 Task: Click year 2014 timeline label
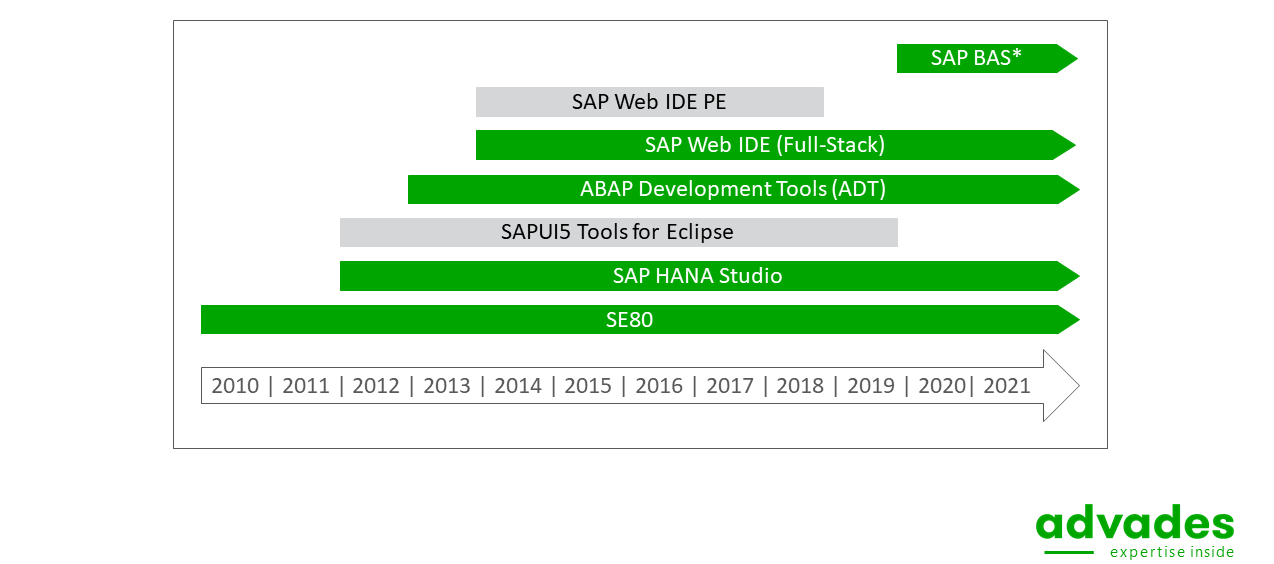point(518,386)
